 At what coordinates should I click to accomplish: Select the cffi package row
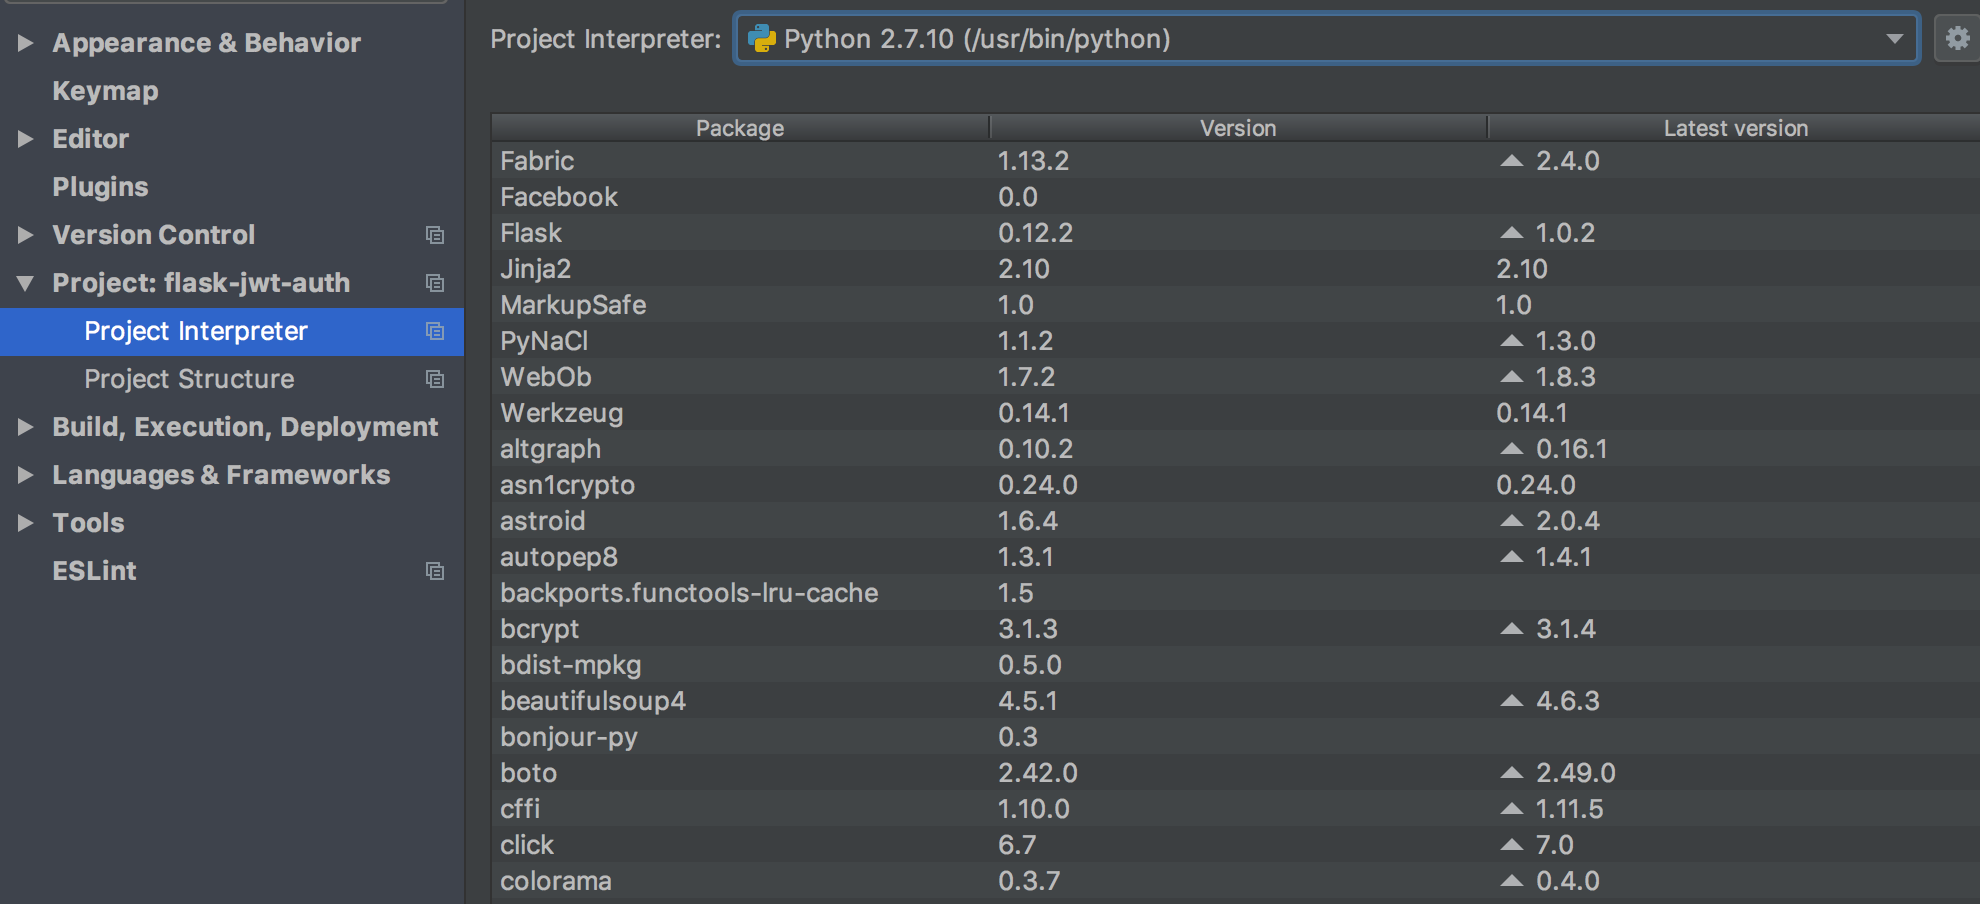(x=1236, y=809)
